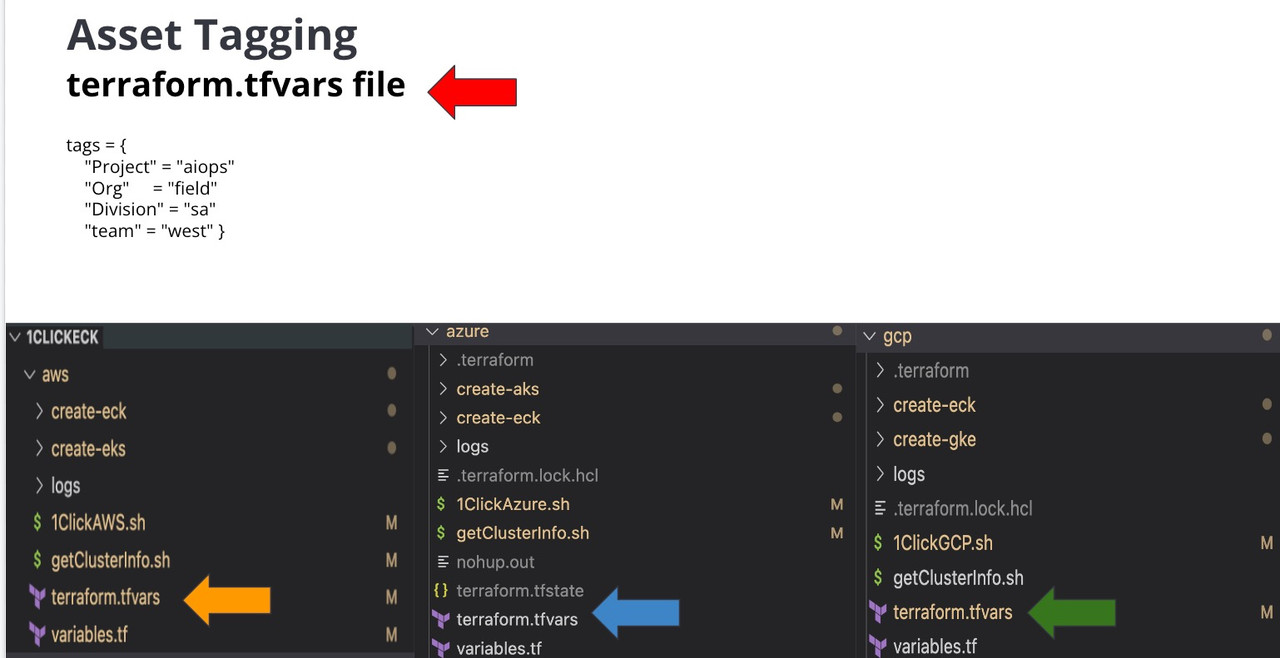
Task: Collapse the 1CLICKECK explorer section
Action: tap(14, 337)
